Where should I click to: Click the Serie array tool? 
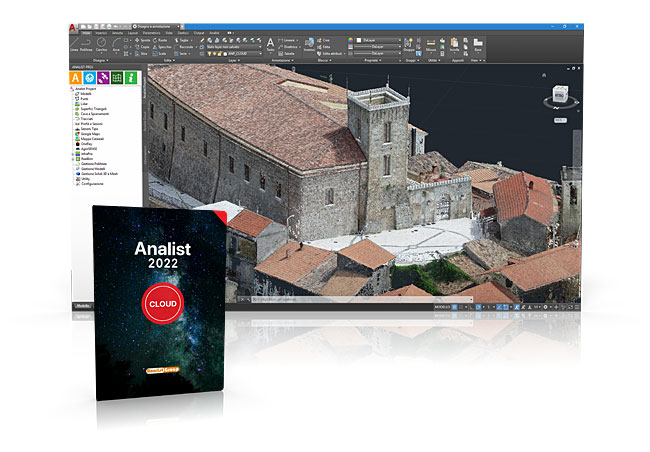point(181,53)
